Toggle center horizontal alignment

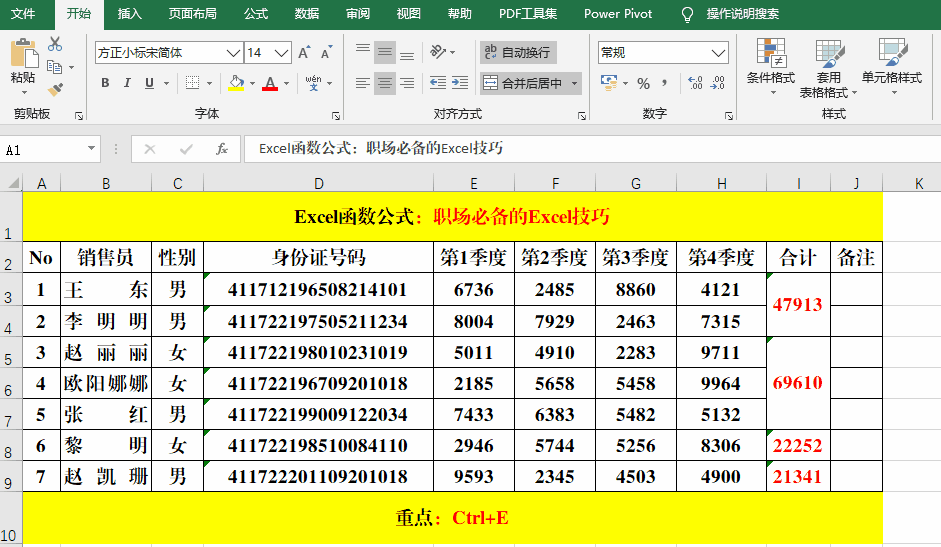385,83
